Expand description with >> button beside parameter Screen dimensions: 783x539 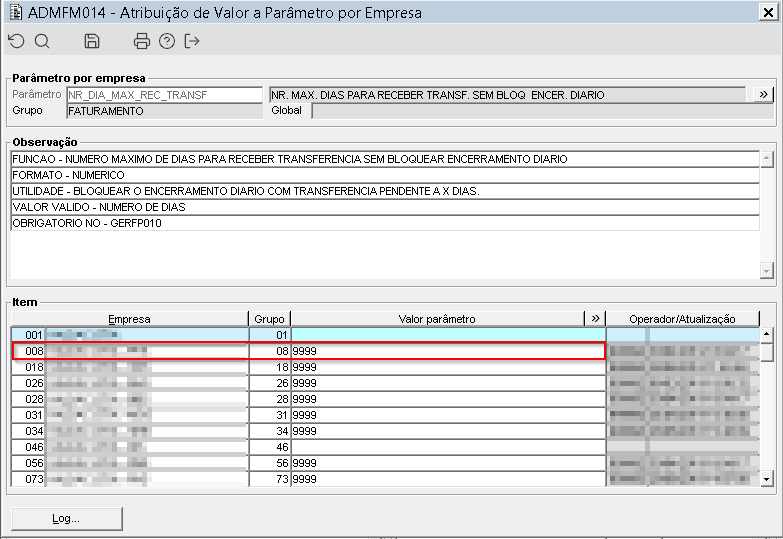(x=763, y=94)
